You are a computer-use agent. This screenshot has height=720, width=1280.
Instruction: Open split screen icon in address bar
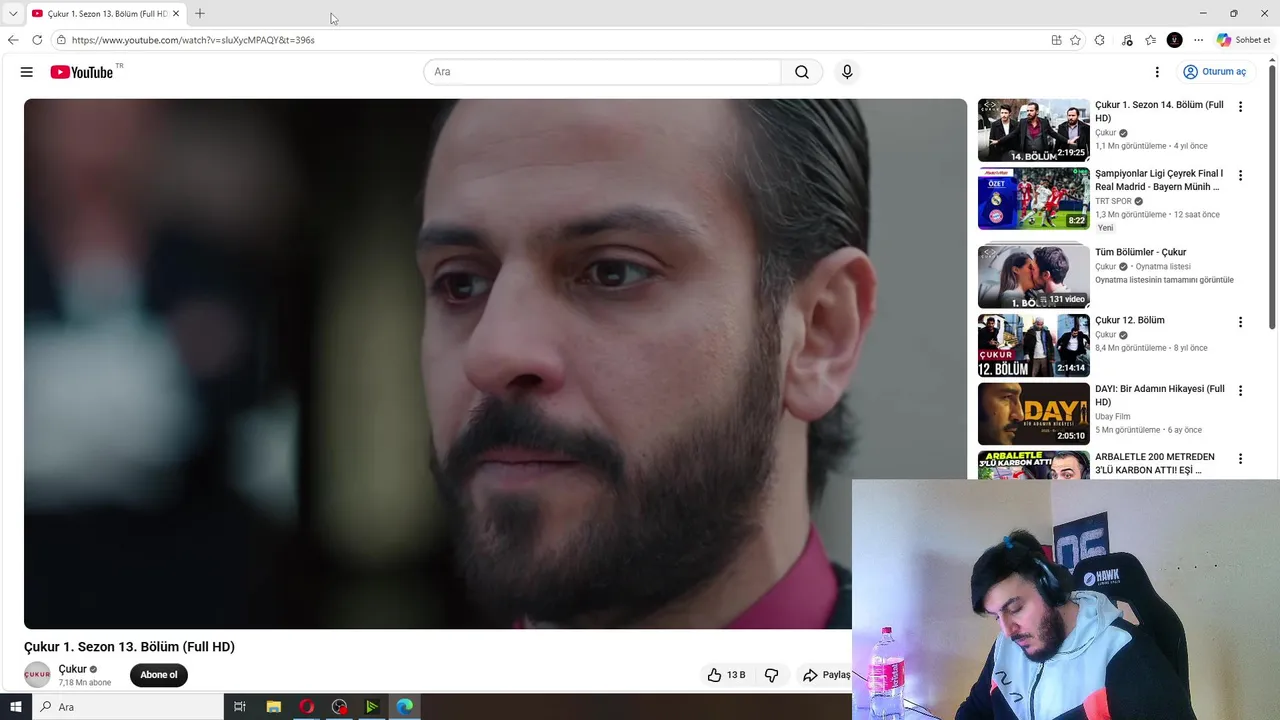1056,40
